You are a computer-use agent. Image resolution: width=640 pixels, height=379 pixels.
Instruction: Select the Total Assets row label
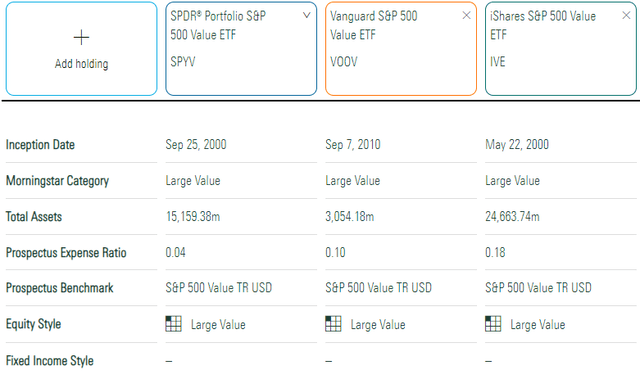tap(34, 217)
